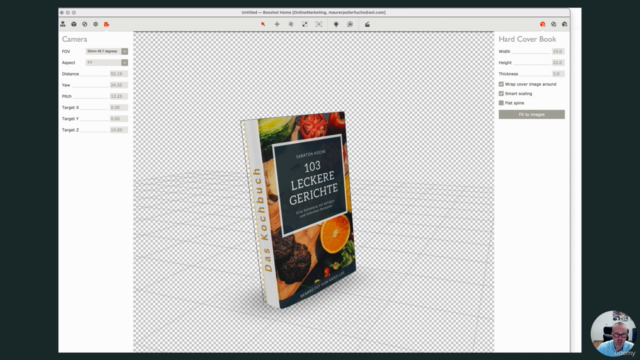640x360 pixels.
Task: Adjust the Pitch slider
Action: point(91,97)
